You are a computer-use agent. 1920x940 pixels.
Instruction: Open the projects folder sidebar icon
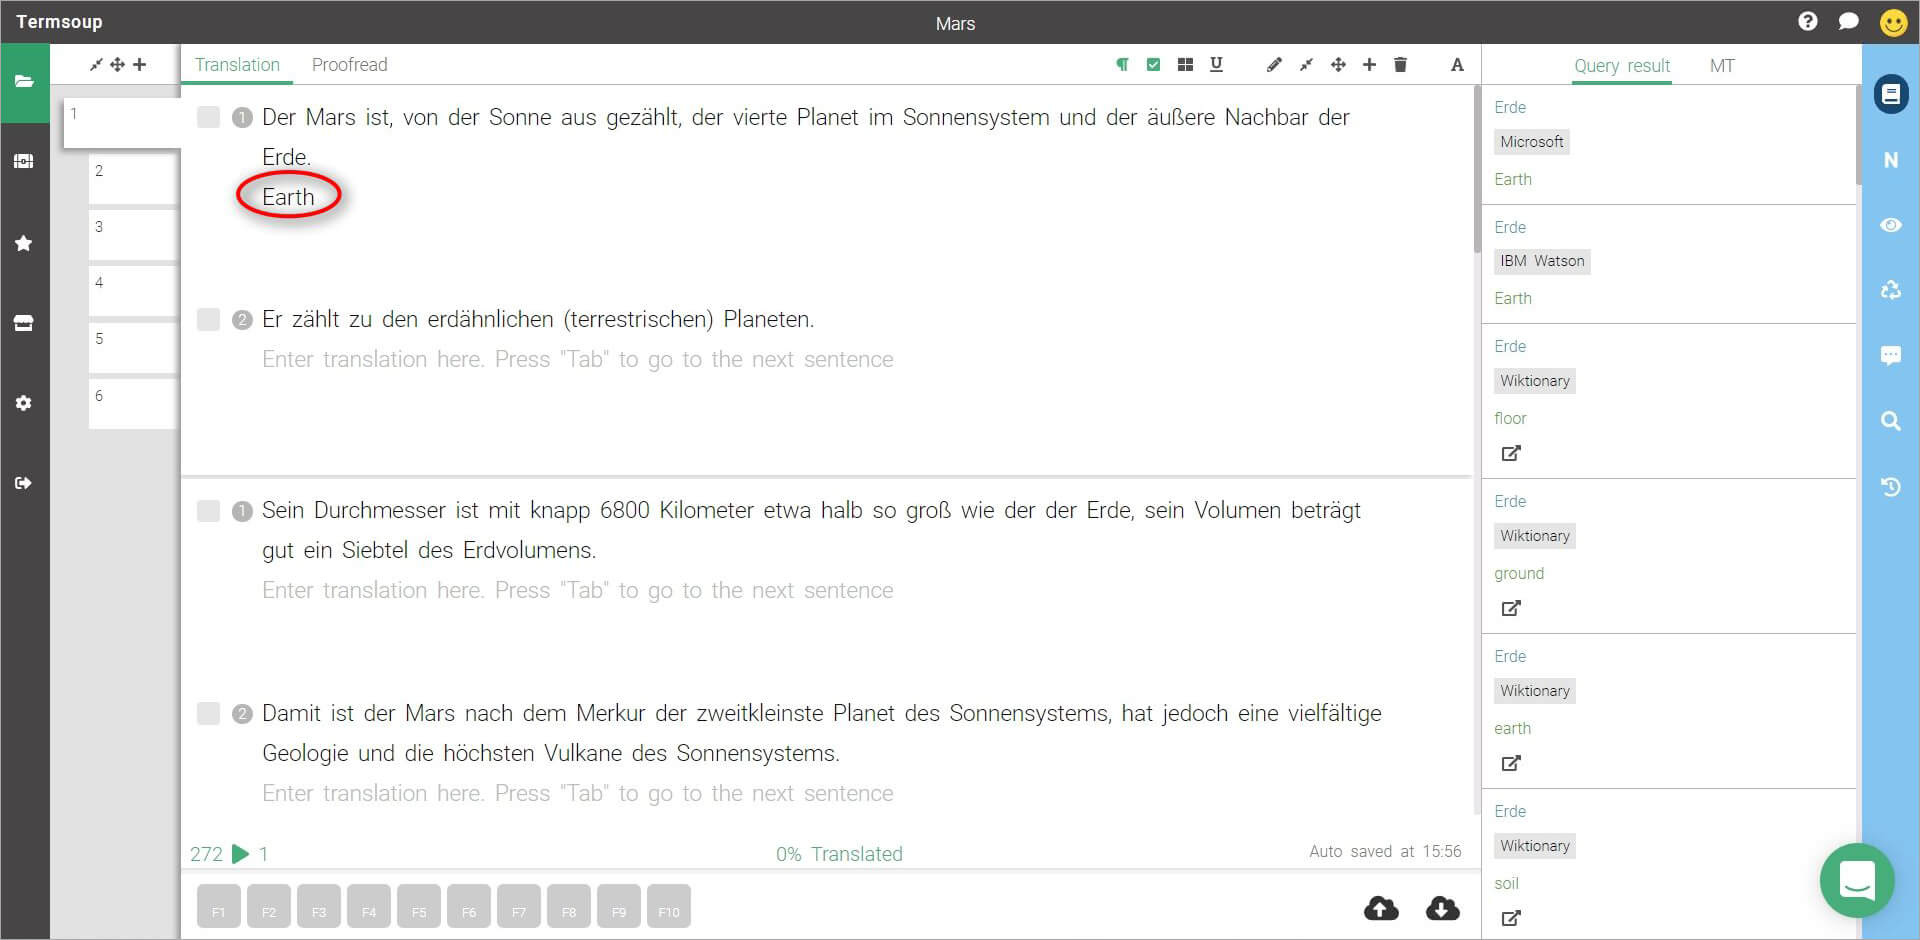24,82
